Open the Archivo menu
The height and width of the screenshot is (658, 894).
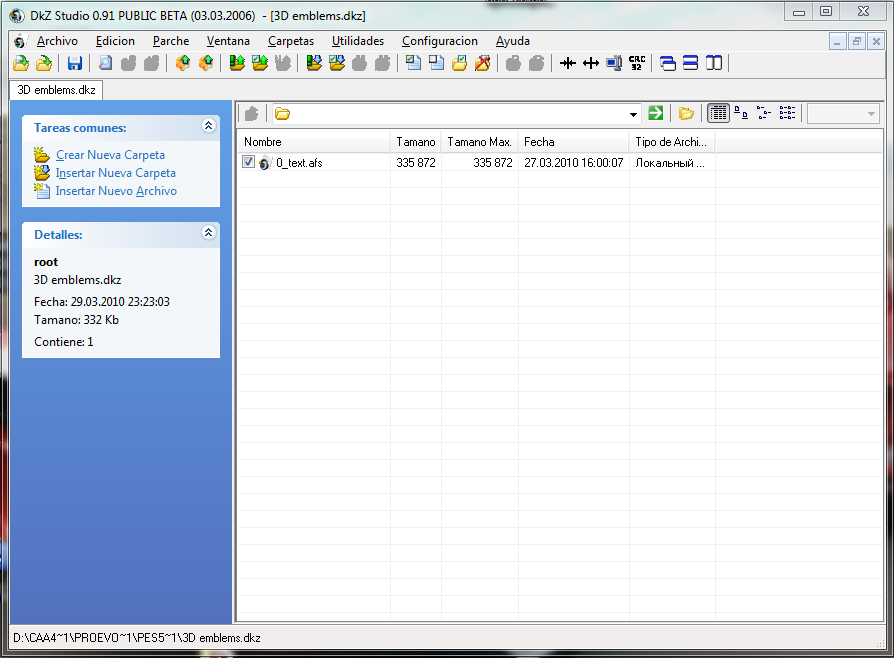click(57, 41)
